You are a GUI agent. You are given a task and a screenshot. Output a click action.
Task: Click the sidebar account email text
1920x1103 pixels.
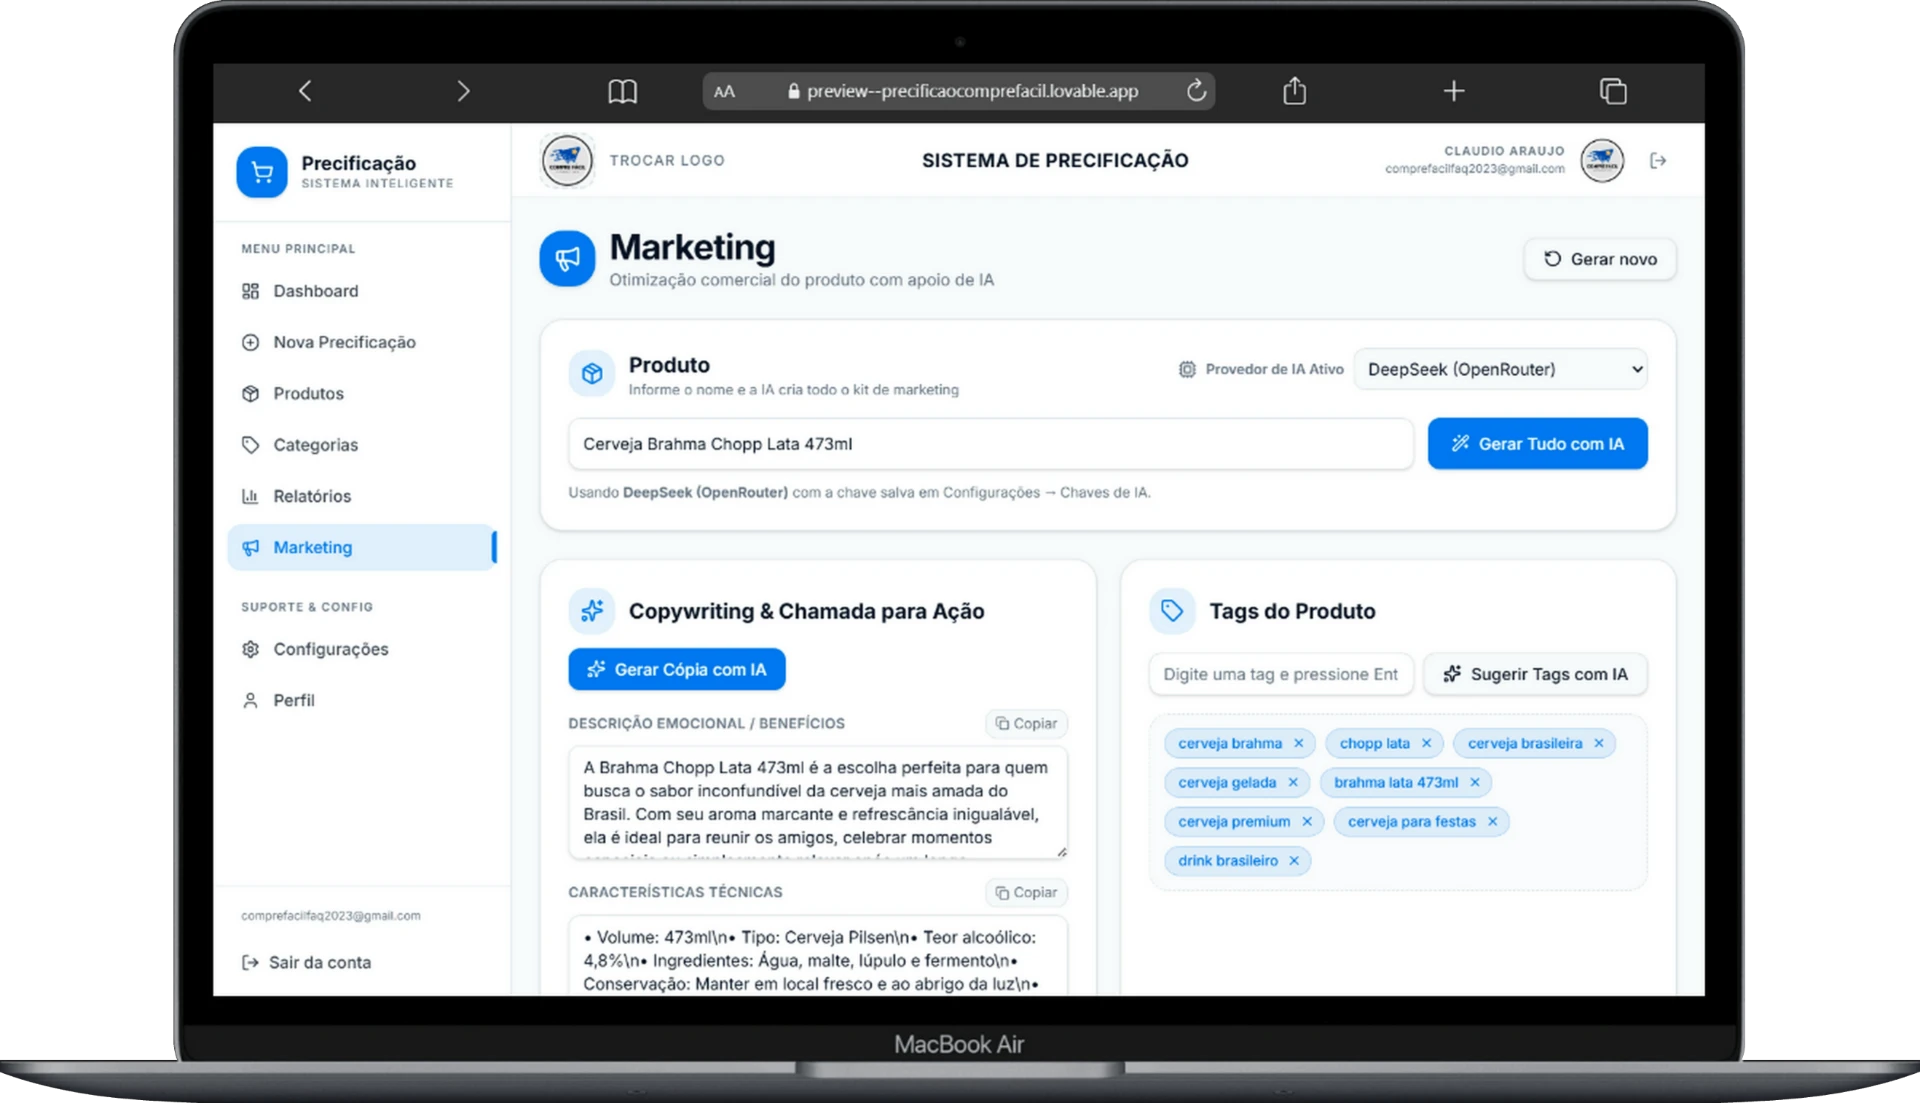(x=331, y=915)
